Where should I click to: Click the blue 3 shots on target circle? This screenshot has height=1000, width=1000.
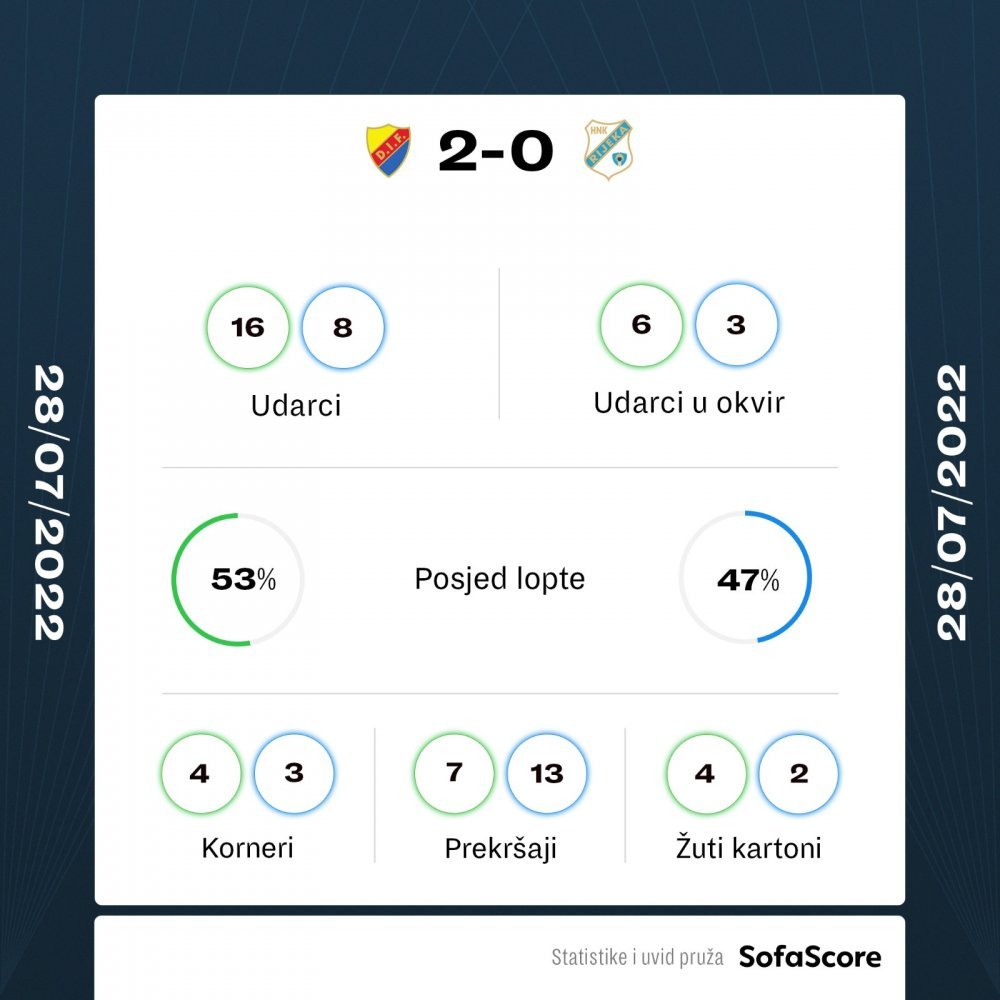click(x=736, y=325)
